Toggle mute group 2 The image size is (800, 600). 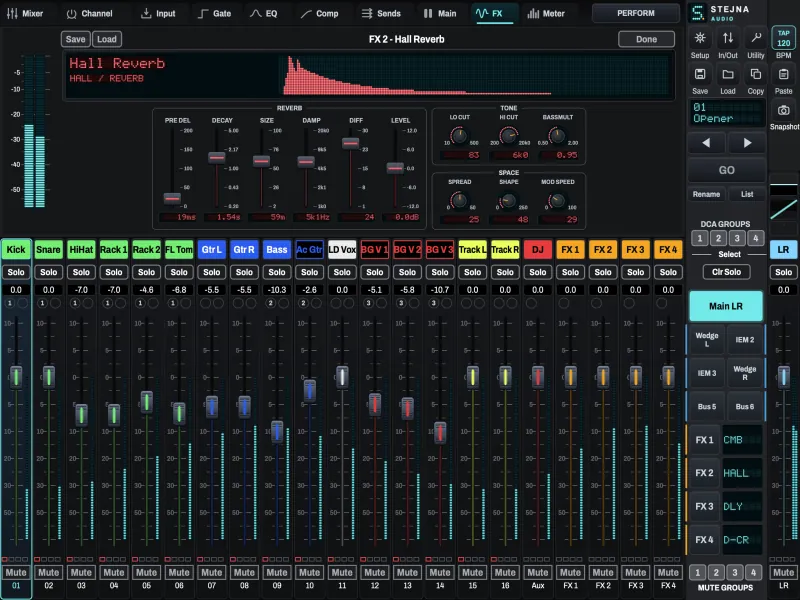click(x=716, y=572)
